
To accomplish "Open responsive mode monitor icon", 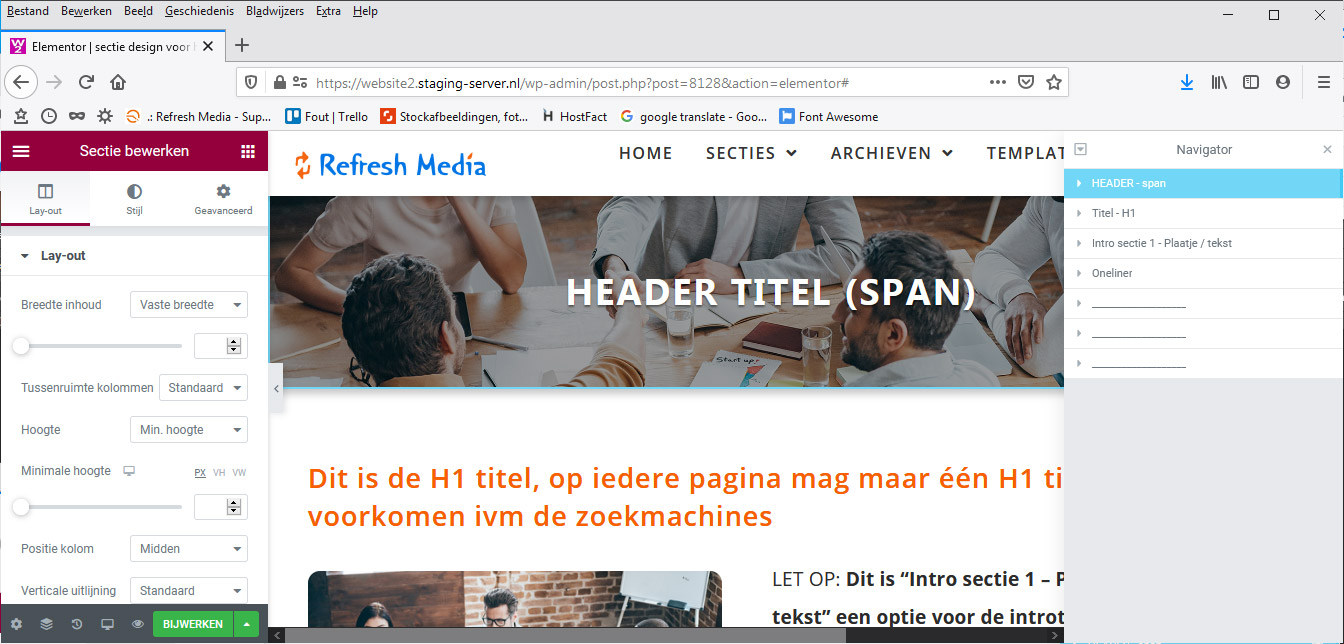I will pyautogui.click(x=107, y=624).
